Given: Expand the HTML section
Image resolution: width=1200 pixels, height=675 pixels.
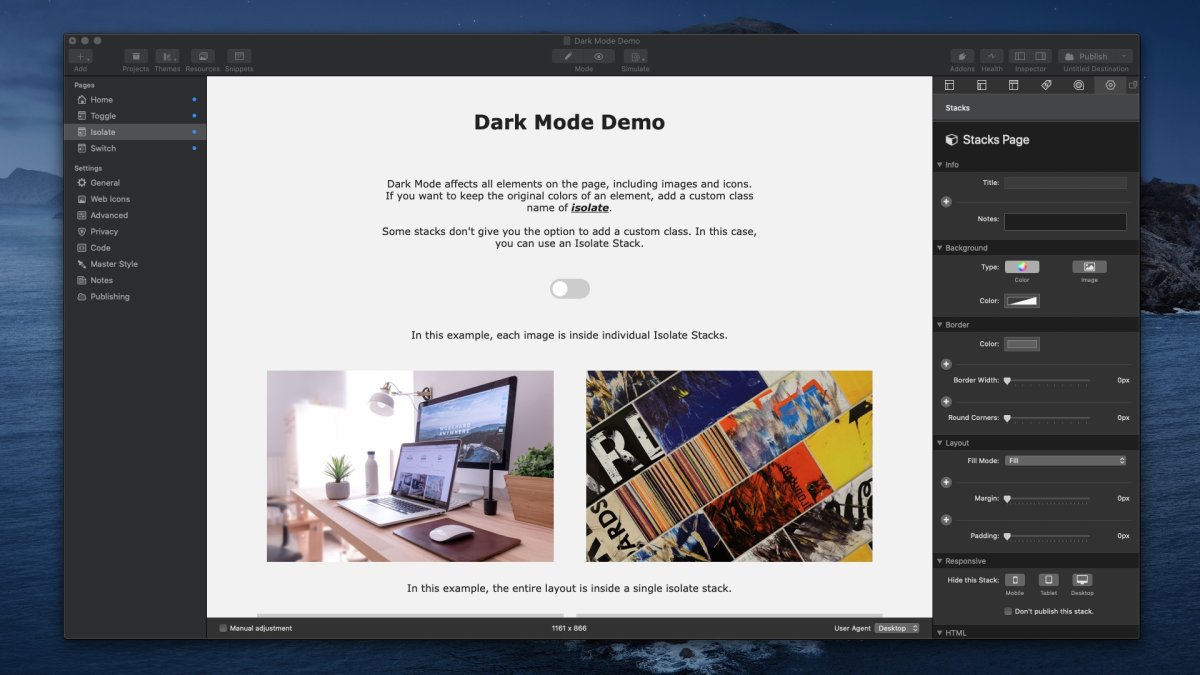Looking at the screenshot, I should (x=939, y=632).
